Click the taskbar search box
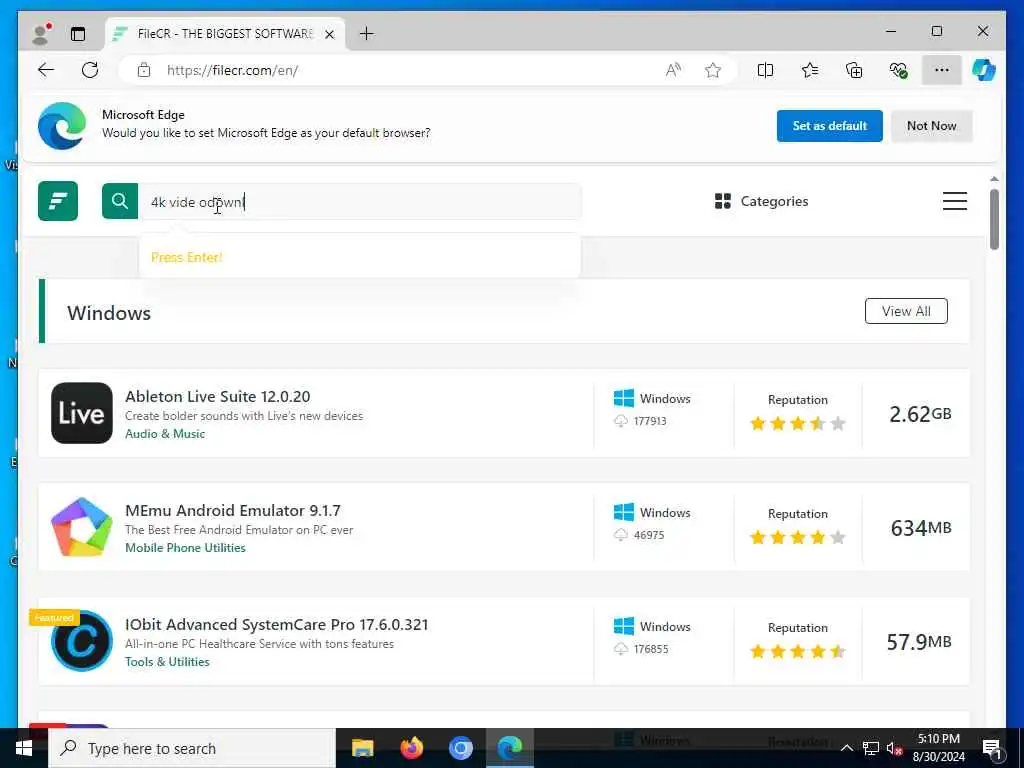Image resolution: width=1024 pixels, height=768 pixels. [x=192, y=748]
